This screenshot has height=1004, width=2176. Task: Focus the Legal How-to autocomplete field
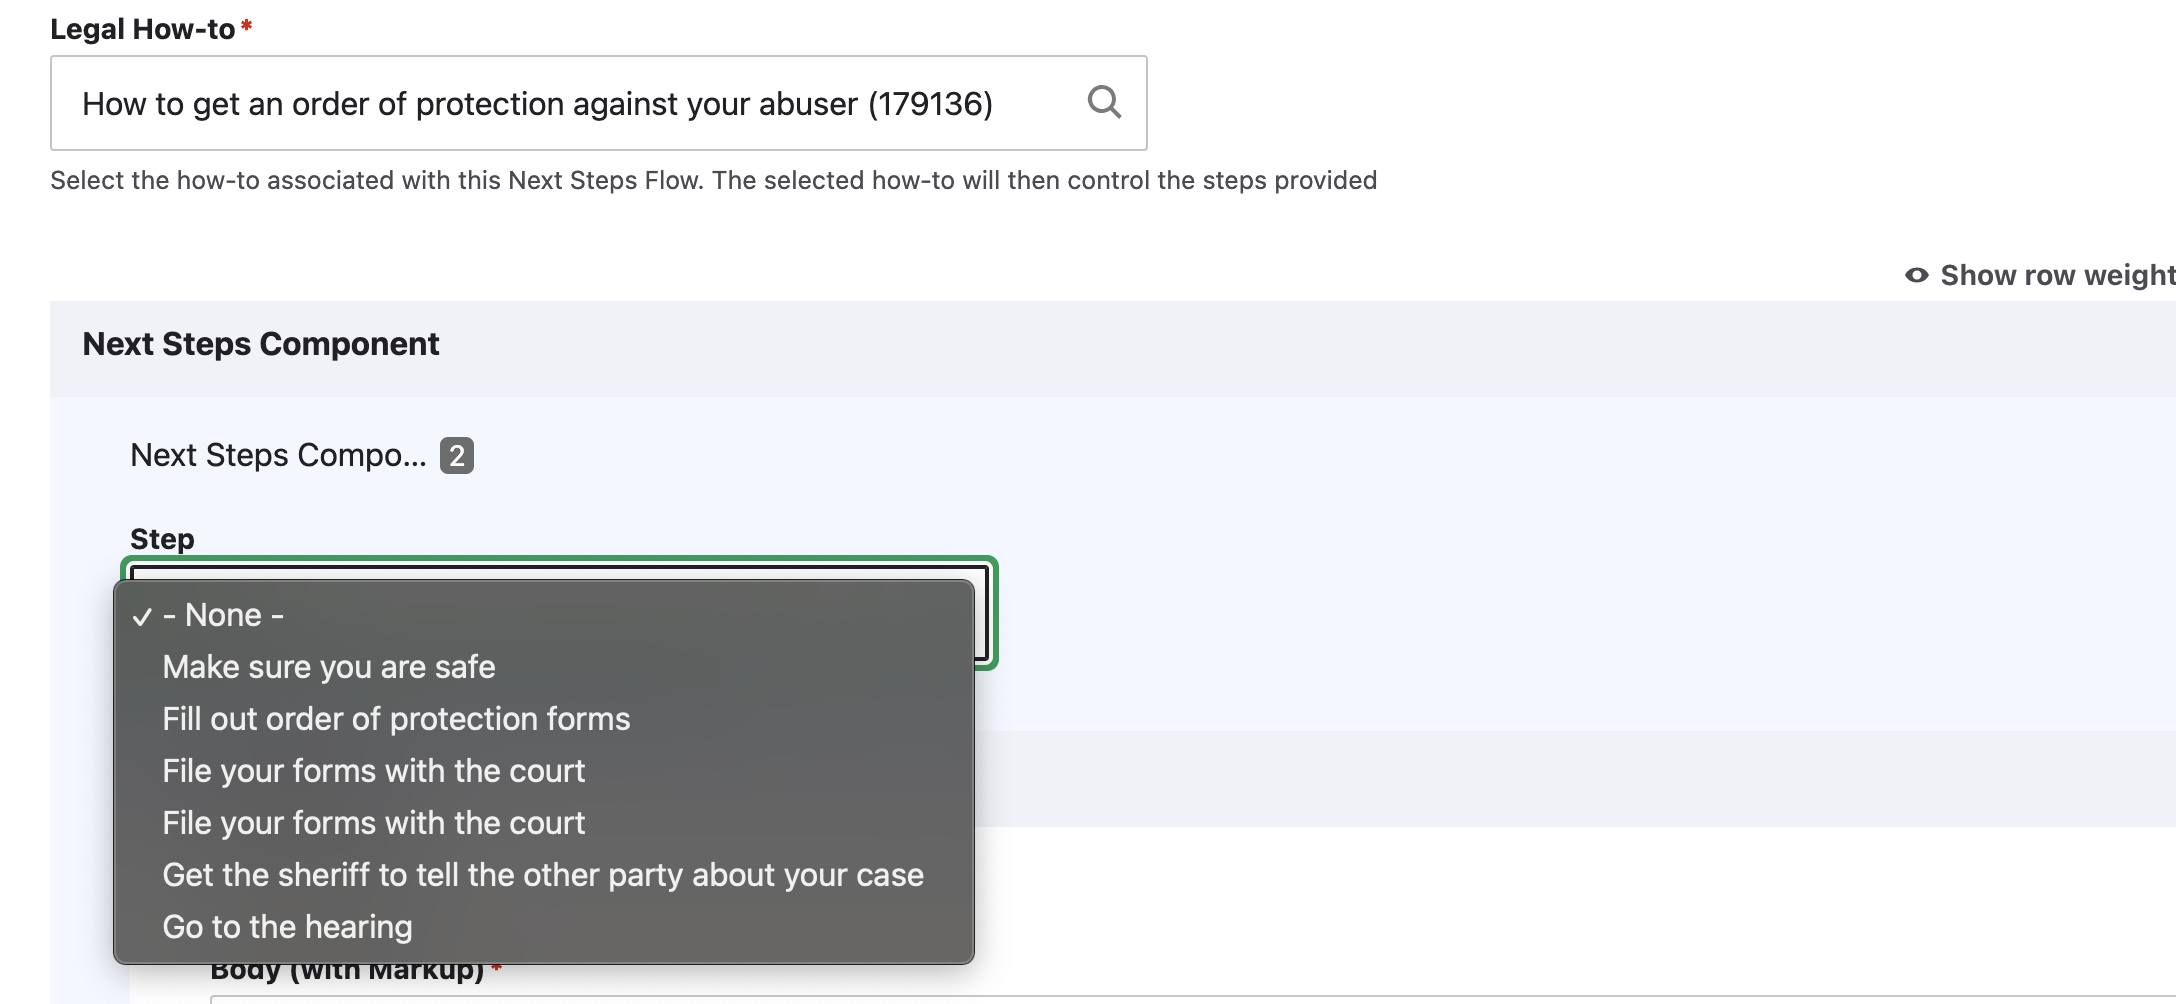click(x=598, y=103)
